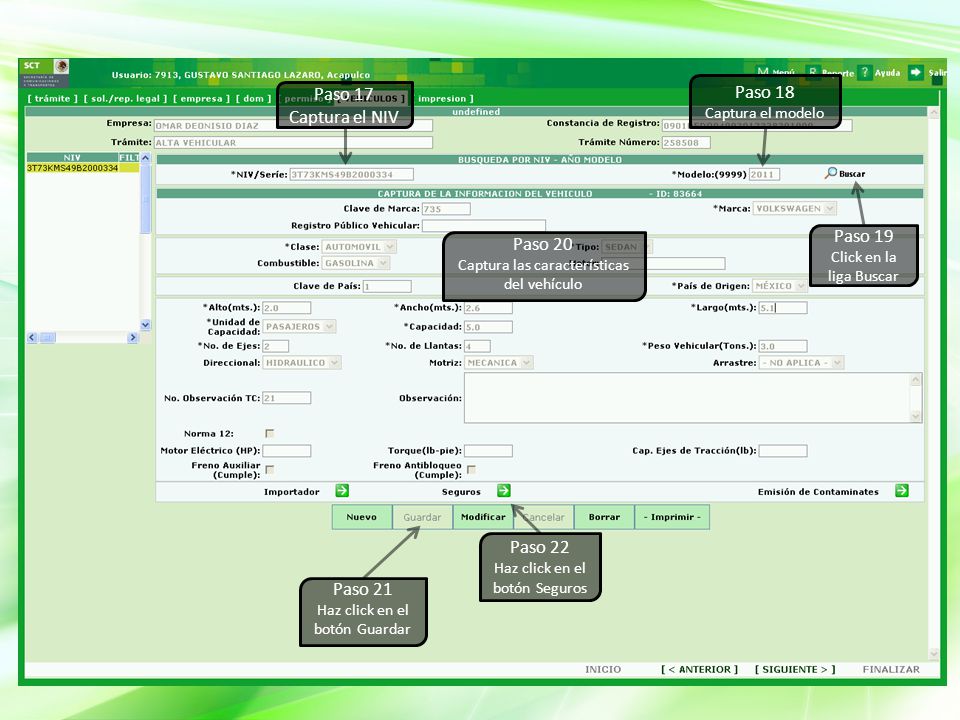Screen dimensions: 960x720
Task: Click the NIV/Serie input field
Action: click(x=351, y=174)
